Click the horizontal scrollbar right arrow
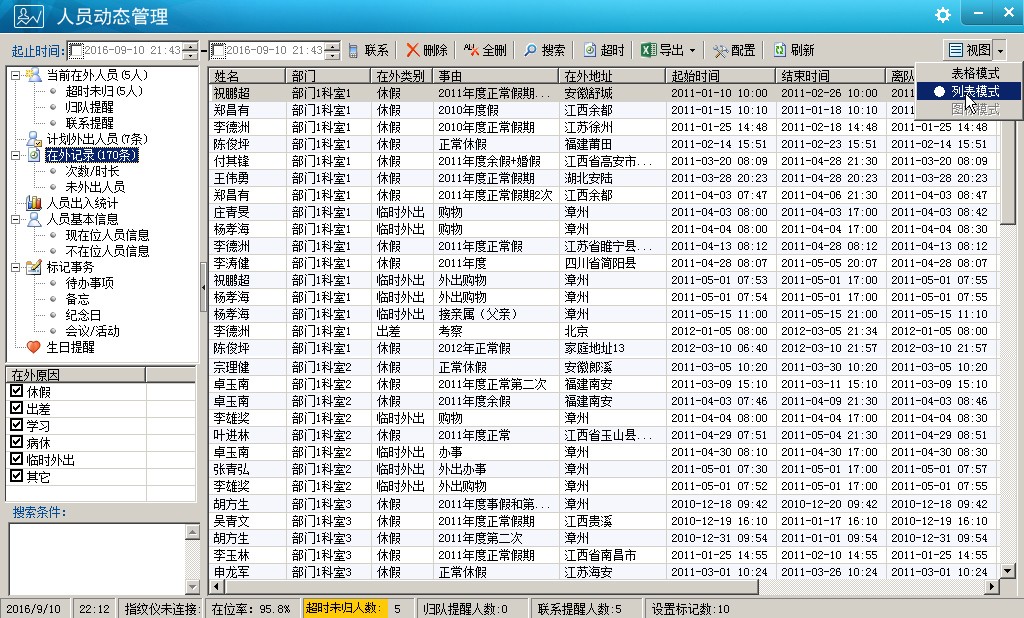 pos(992,587)
